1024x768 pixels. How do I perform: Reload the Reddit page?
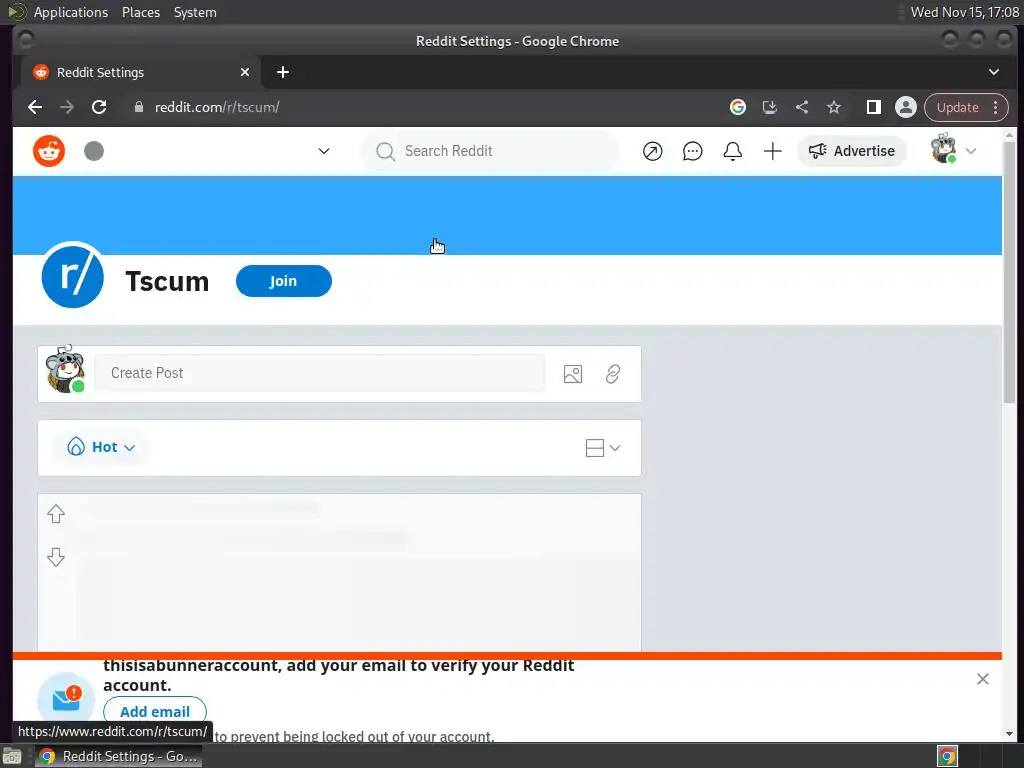[x=99, y=107]
